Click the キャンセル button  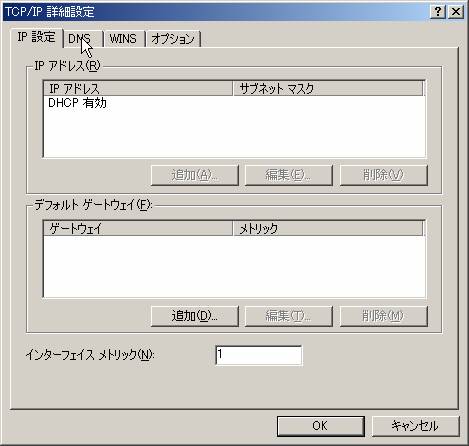(x=415, y=426)
